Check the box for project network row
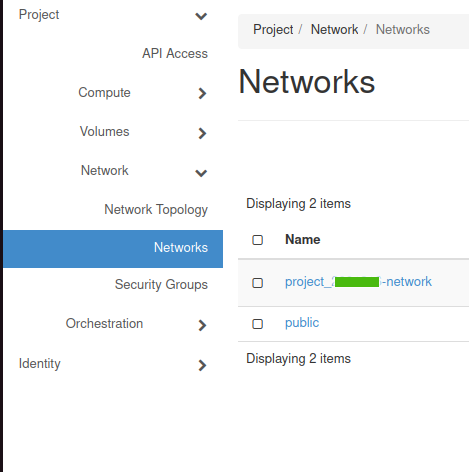 [257, 283]
